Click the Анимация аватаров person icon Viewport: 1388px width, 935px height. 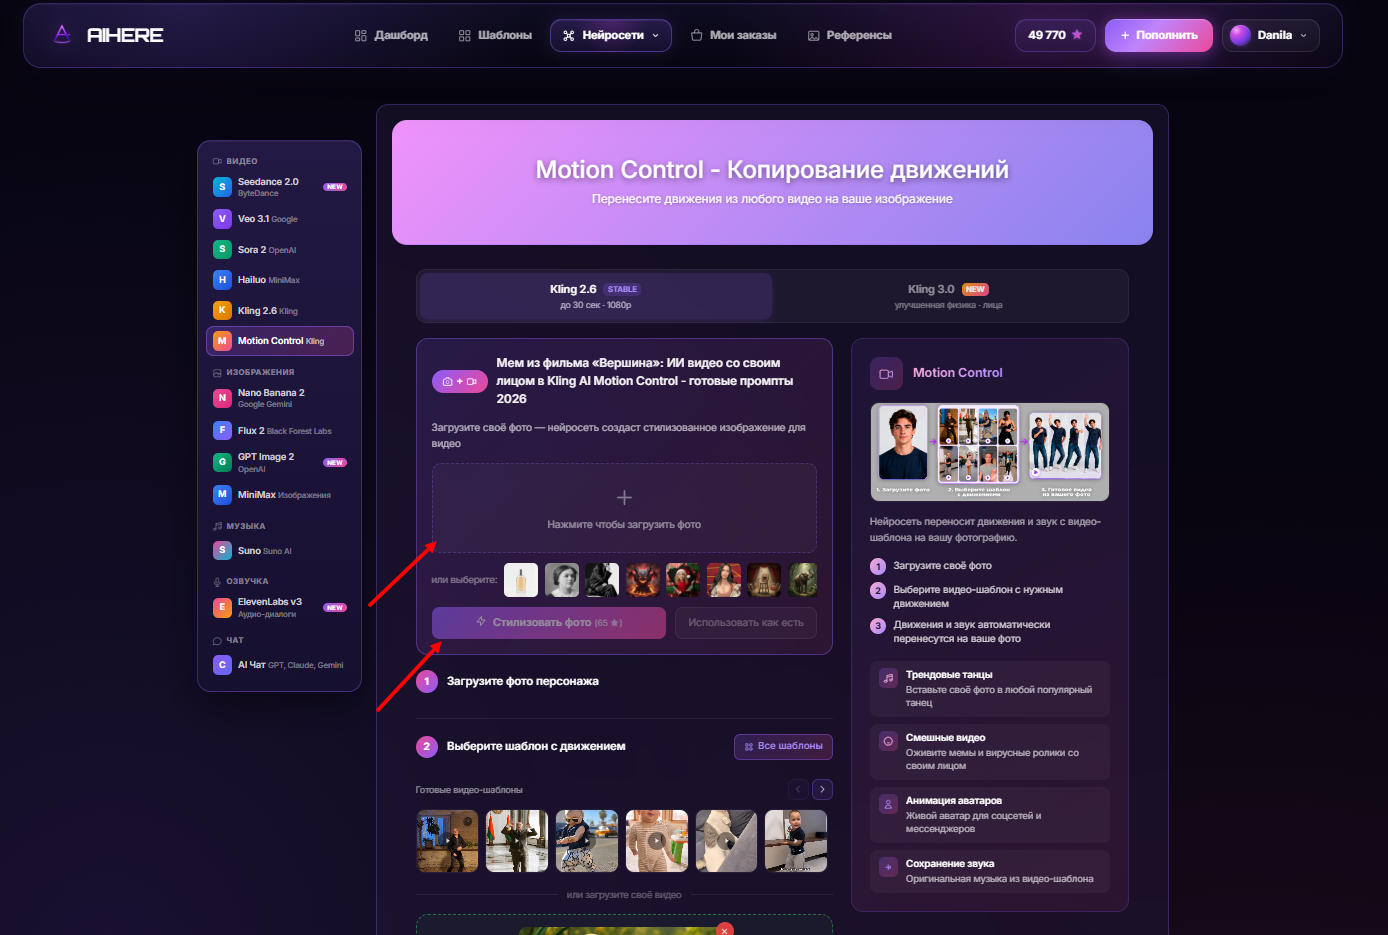(x=888, y=804)
